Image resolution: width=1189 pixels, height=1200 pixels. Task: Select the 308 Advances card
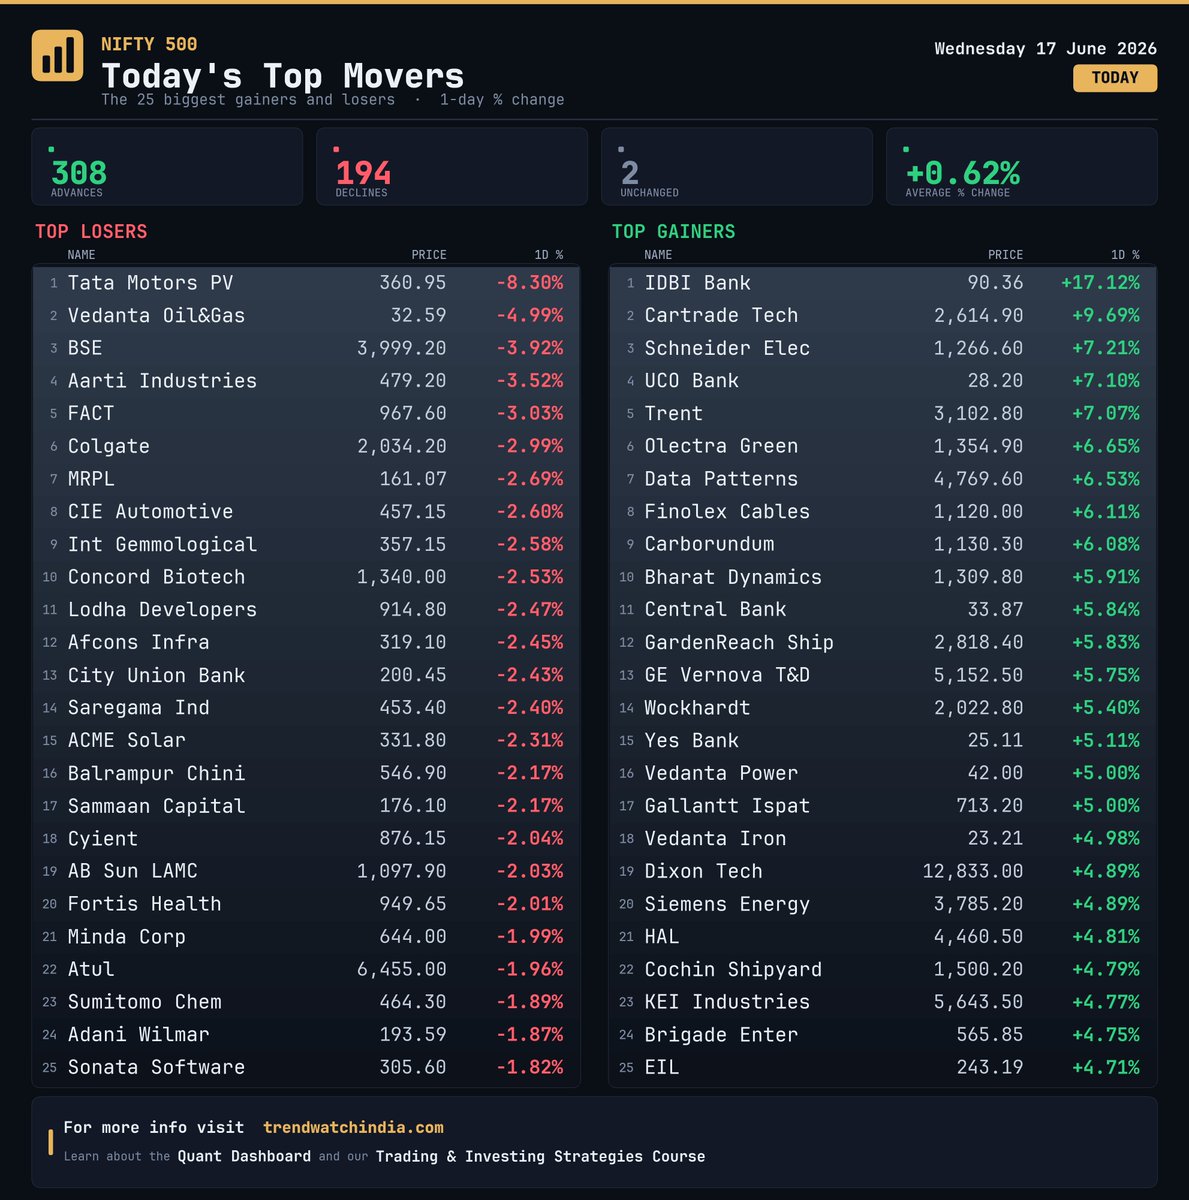point(167,167)
